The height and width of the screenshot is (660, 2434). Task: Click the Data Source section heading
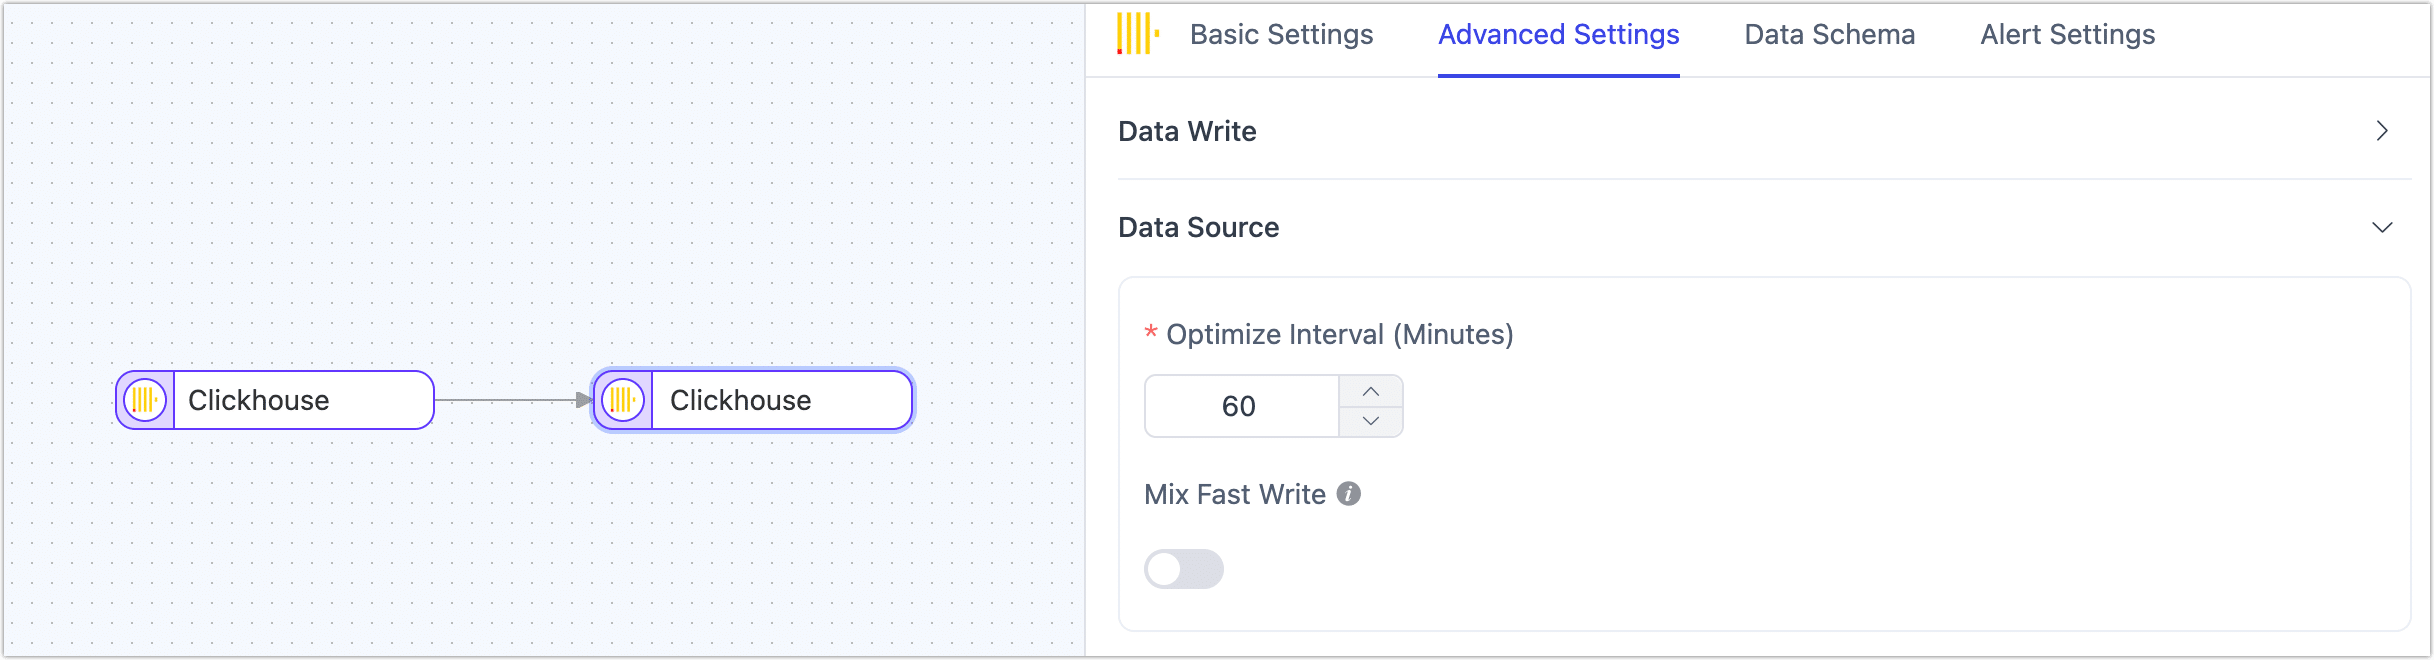click(x=1198, y=227)
